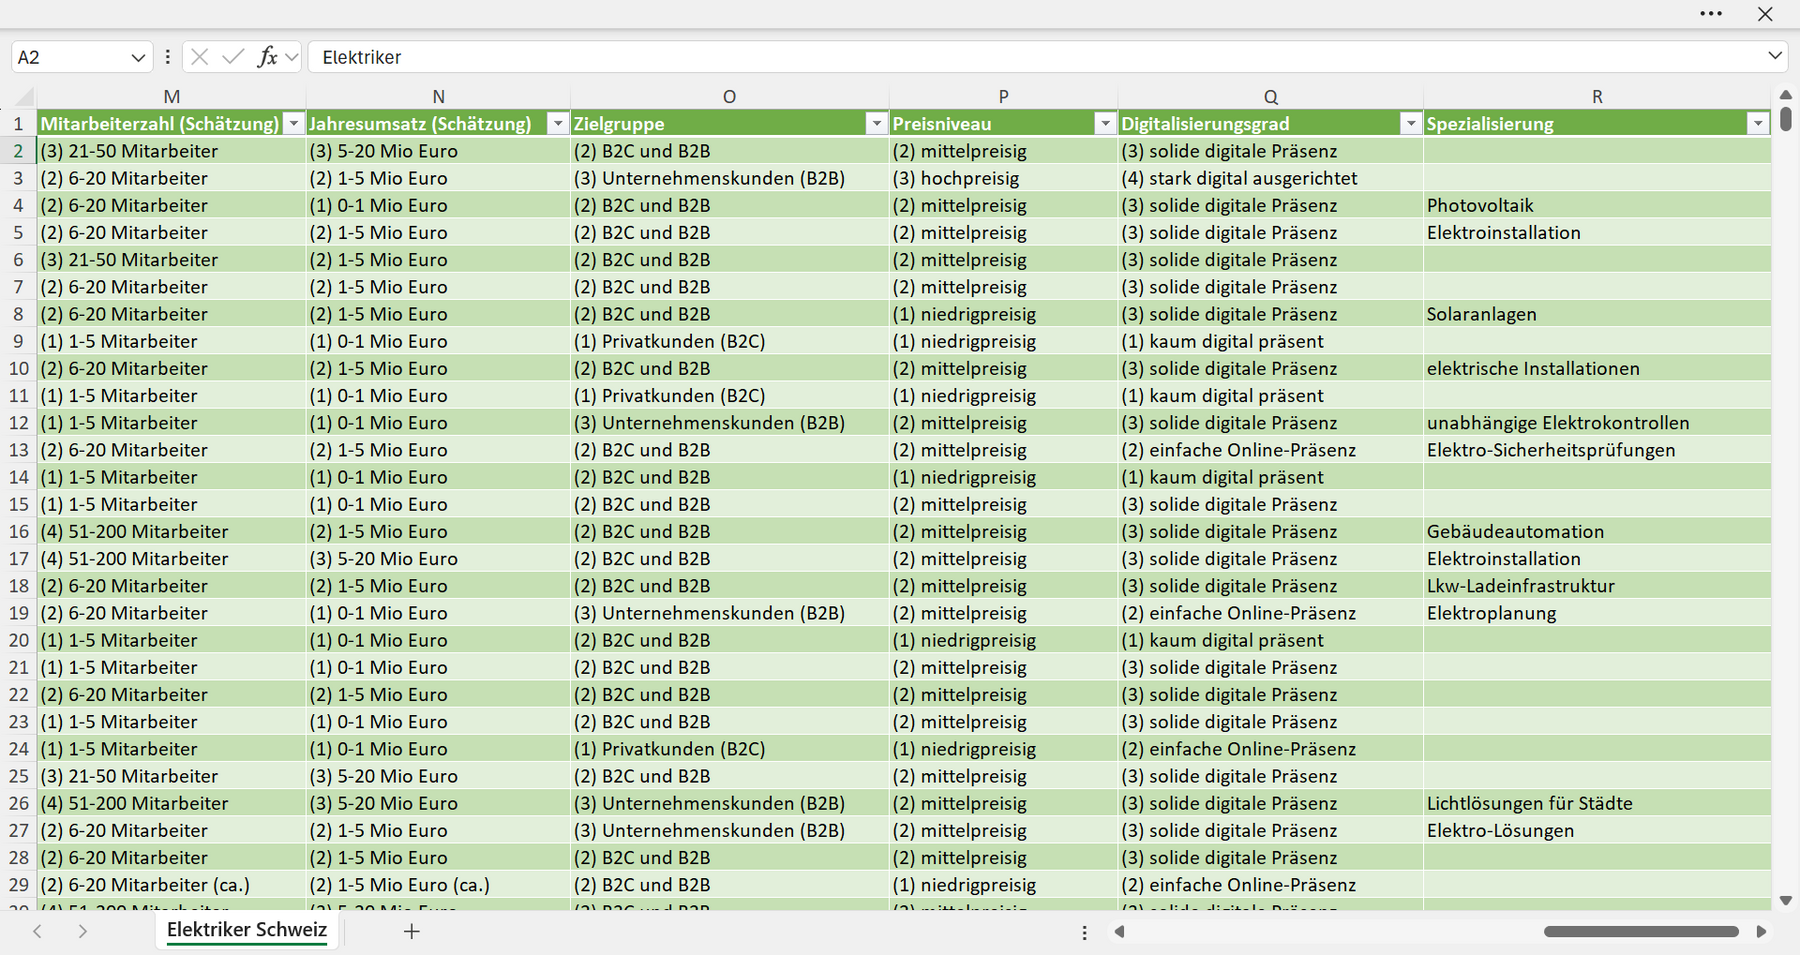This screenshot has height=955, width=1800.
Task: Click the vertical scrollbar's up arrow
Action: [x=1786, y=94]
